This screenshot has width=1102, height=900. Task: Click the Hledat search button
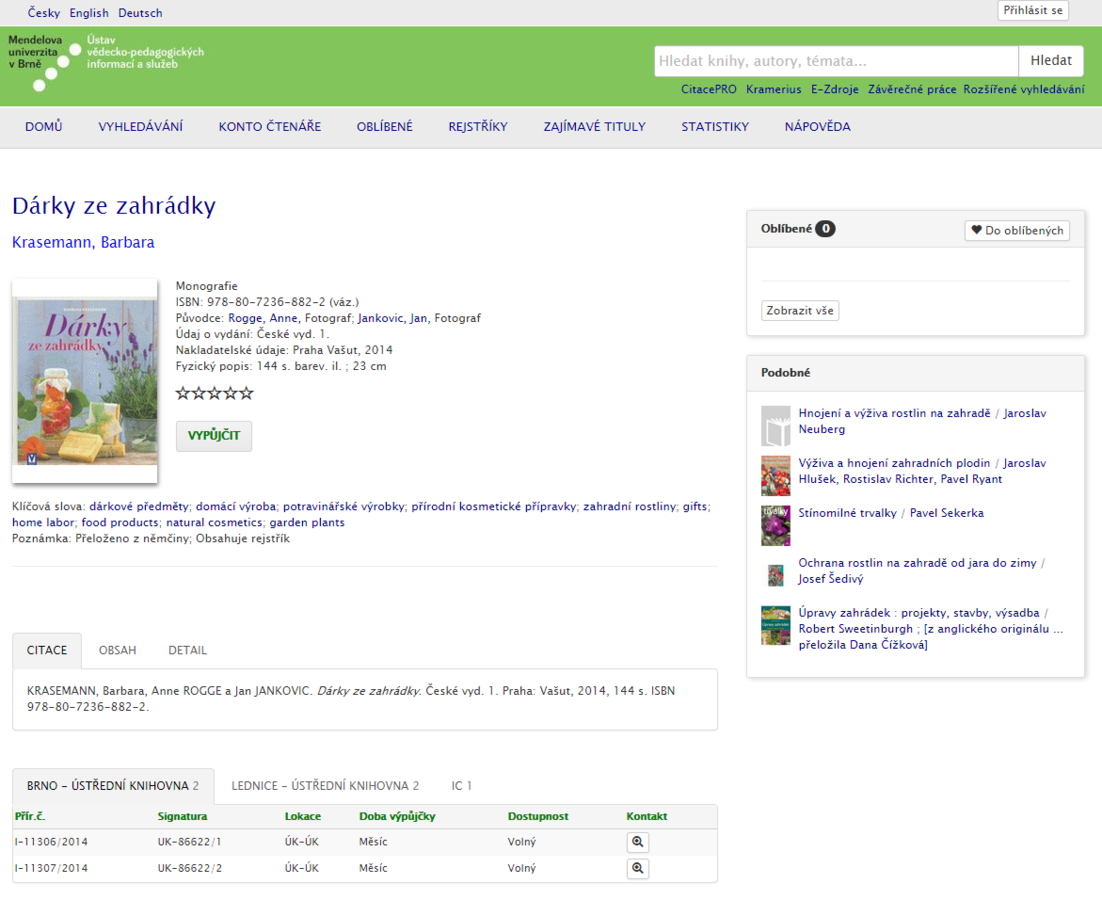[1051, 61]
